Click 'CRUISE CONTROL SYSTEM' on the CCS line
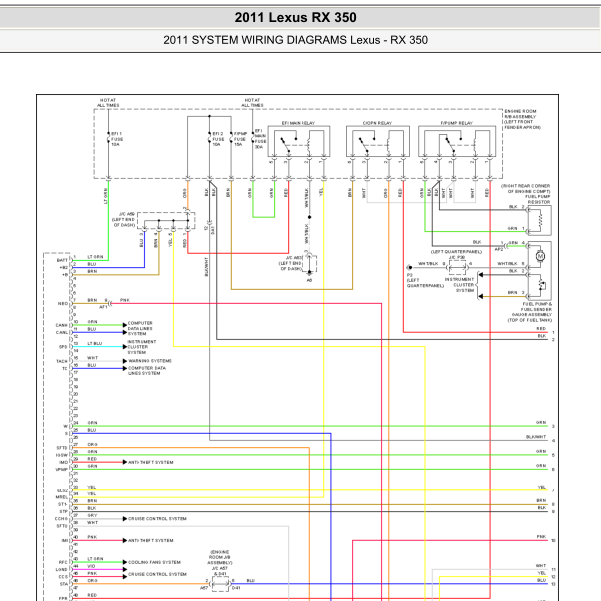This screenshot has width=601, height=601. click(x=157, y=574)
